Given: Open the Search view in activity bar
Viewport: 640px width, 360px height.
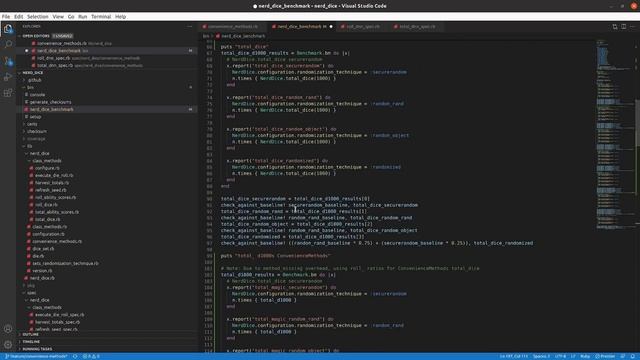Looking at the screenshot, I should pyautogui.click(x=8, y=44).
